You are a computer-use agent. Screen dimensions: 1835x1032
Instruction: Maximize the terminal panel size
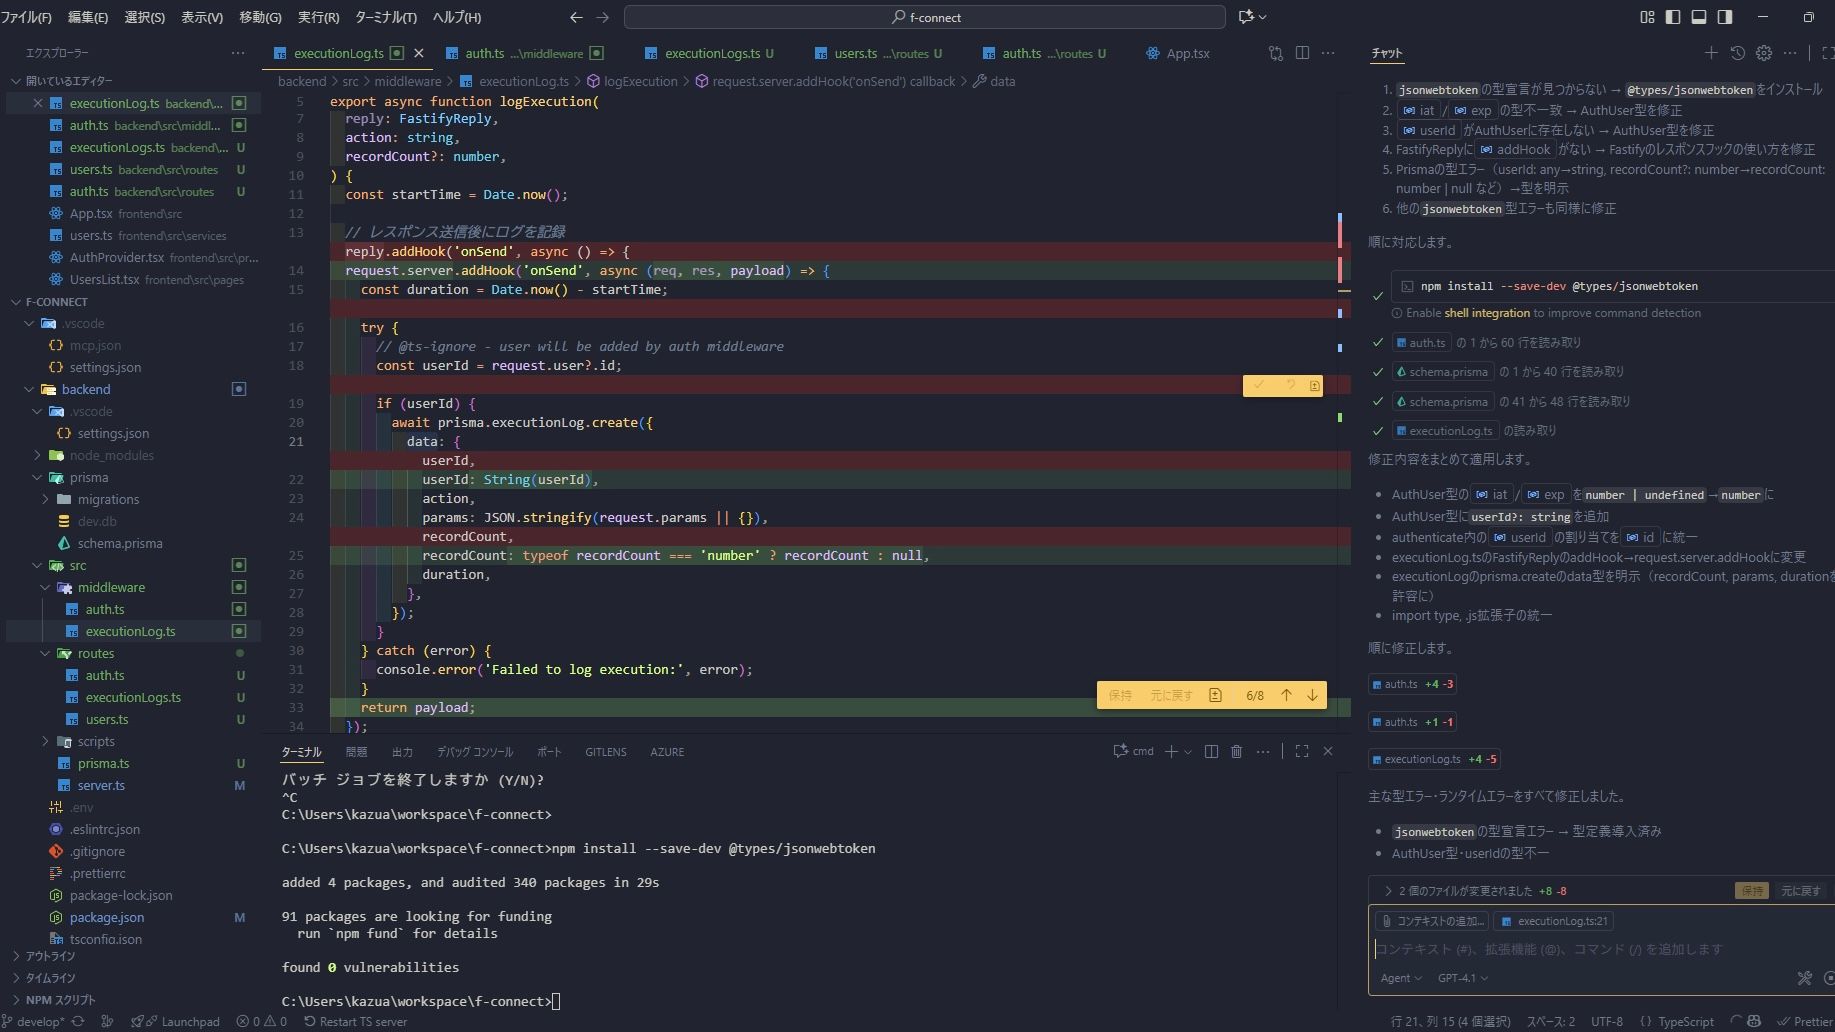pyautogui.click(x=1301, y=751)
